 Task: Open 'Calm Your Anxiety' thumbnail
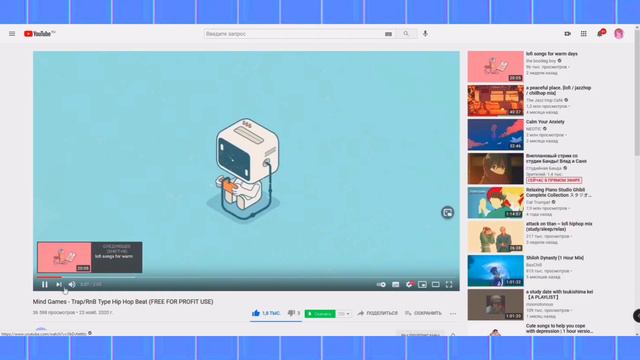click(496, 135)
